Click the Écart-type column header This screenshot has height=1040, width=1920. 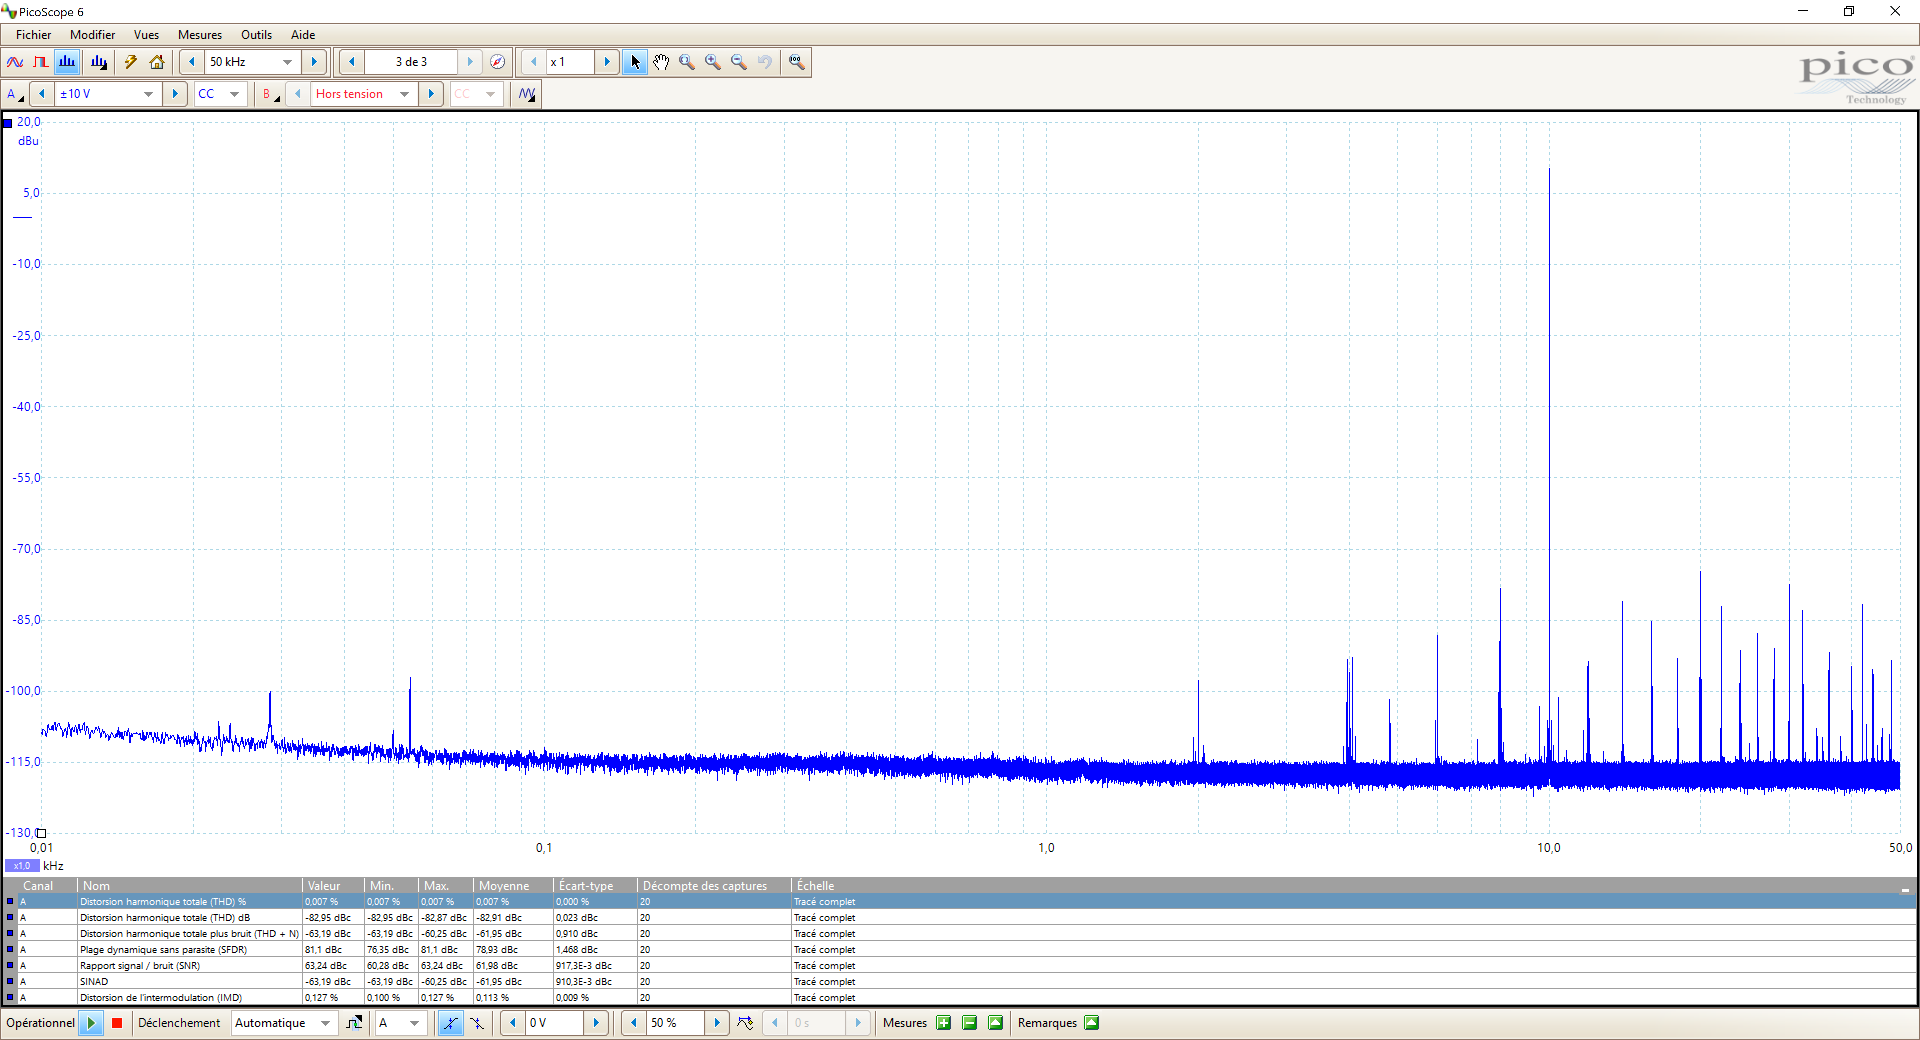pos(595,886)
